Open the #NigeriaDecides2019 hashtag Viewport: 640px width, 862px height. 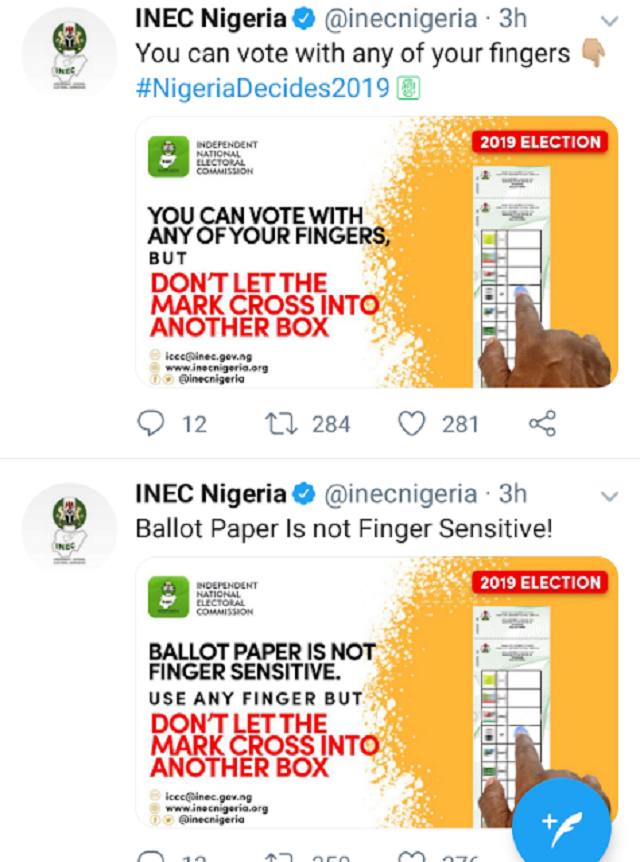pyautogui.click(x=261, y=88)
